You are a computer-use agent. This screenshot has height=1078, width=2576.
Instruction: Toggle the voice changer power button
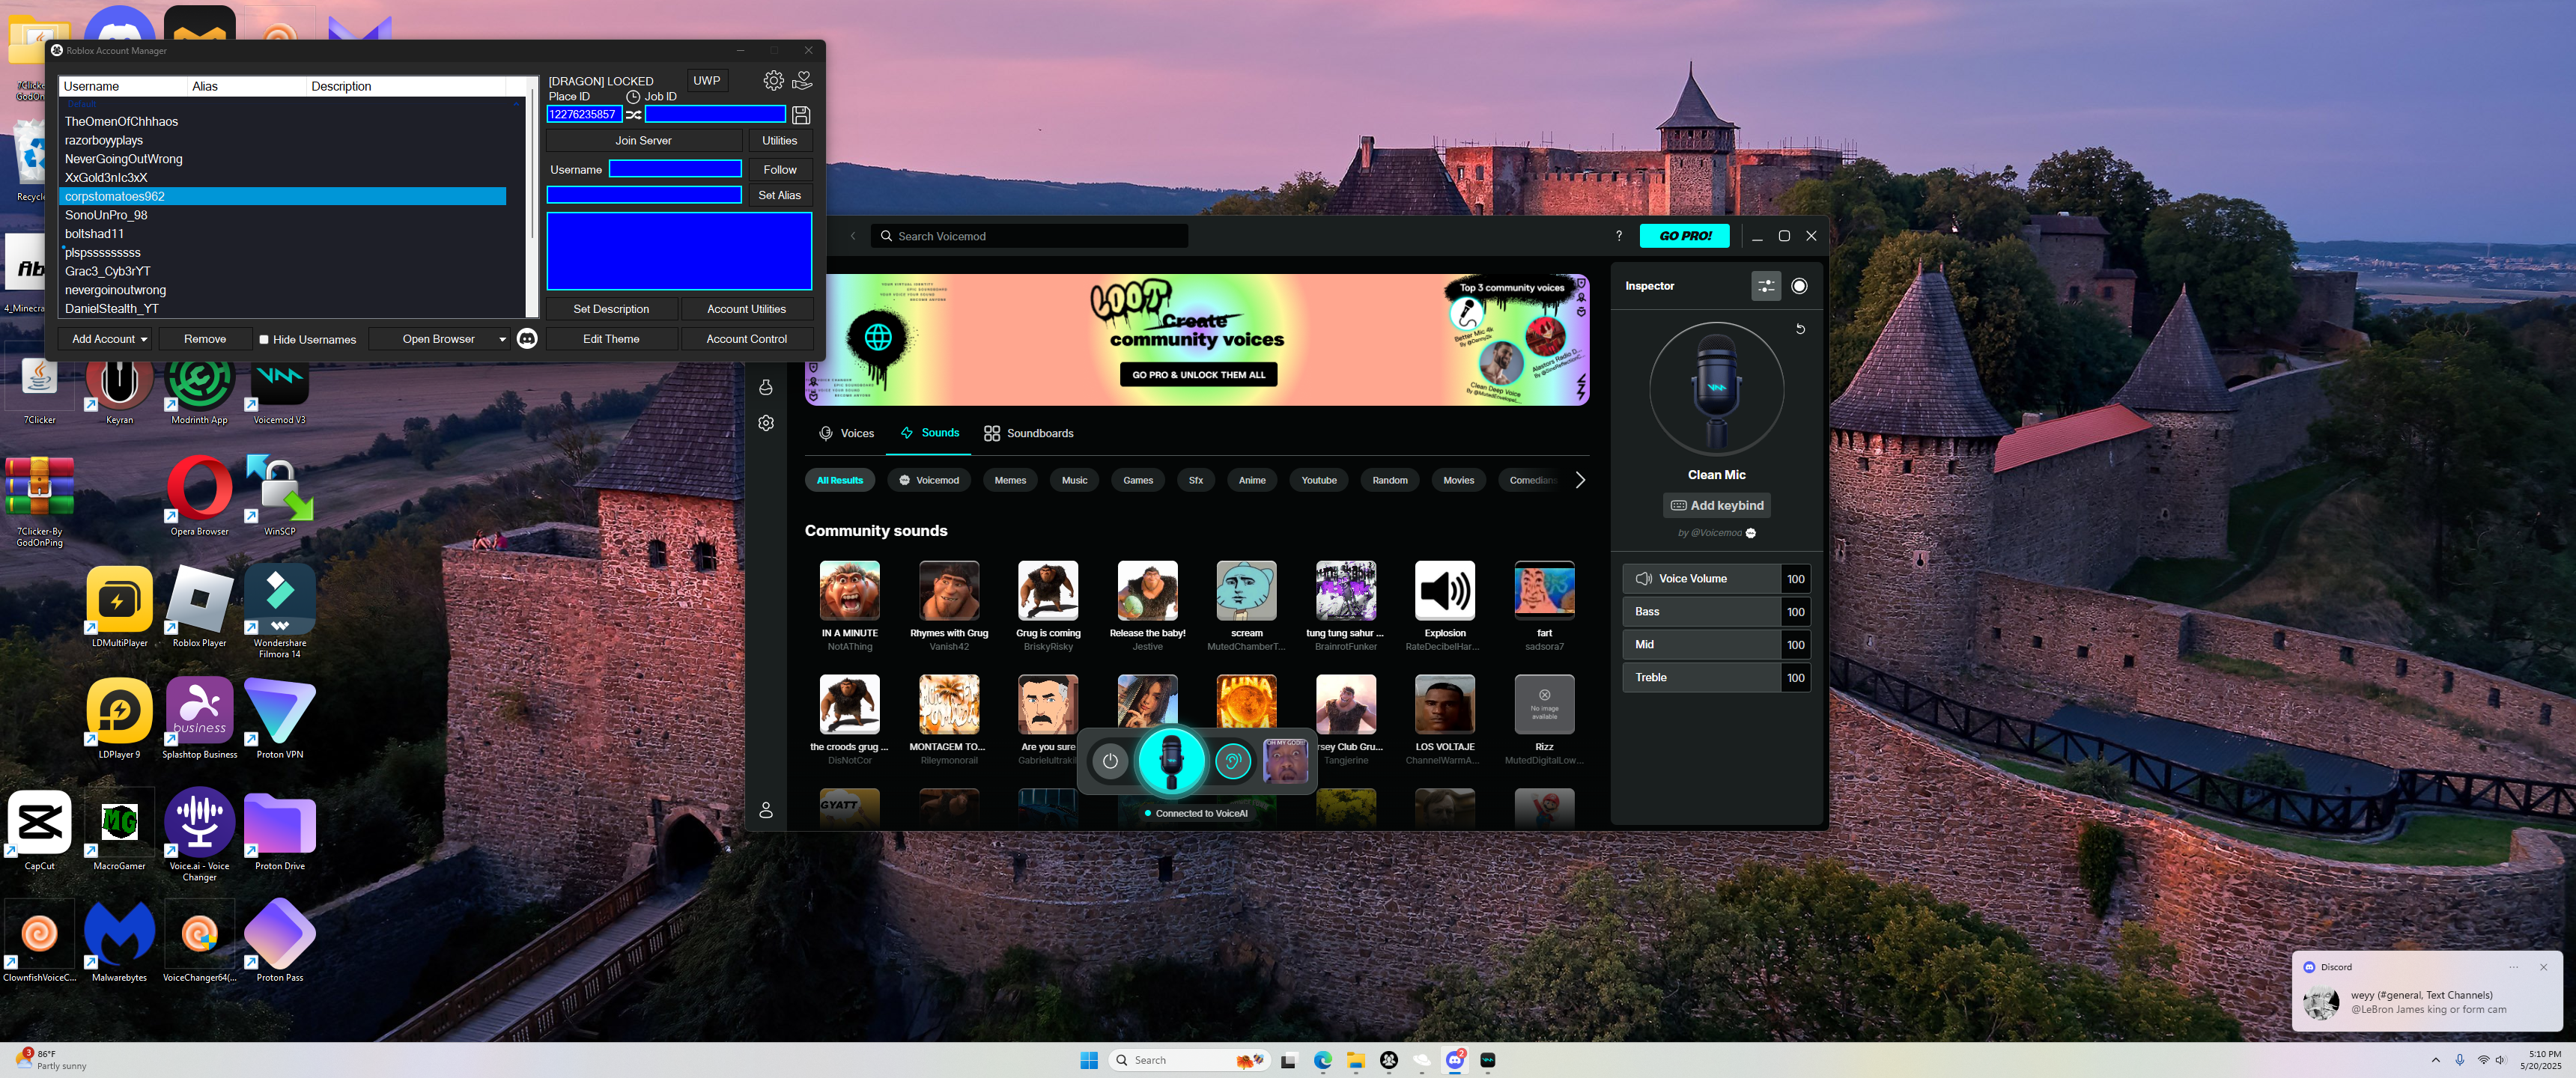[1110, 762]
